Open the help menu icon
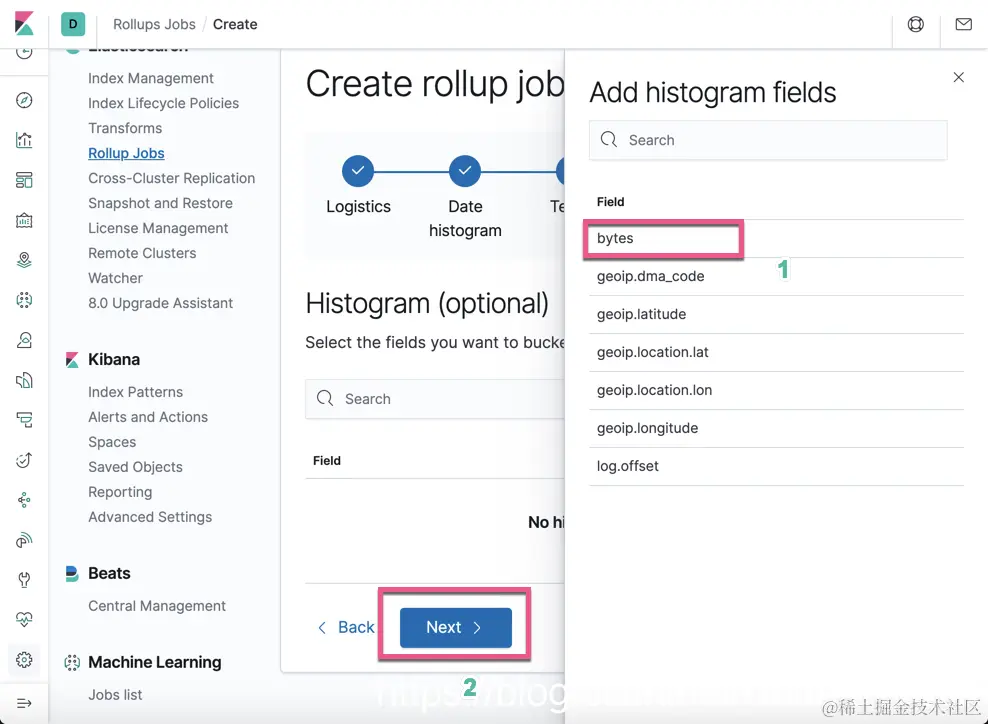 [916, 24]
